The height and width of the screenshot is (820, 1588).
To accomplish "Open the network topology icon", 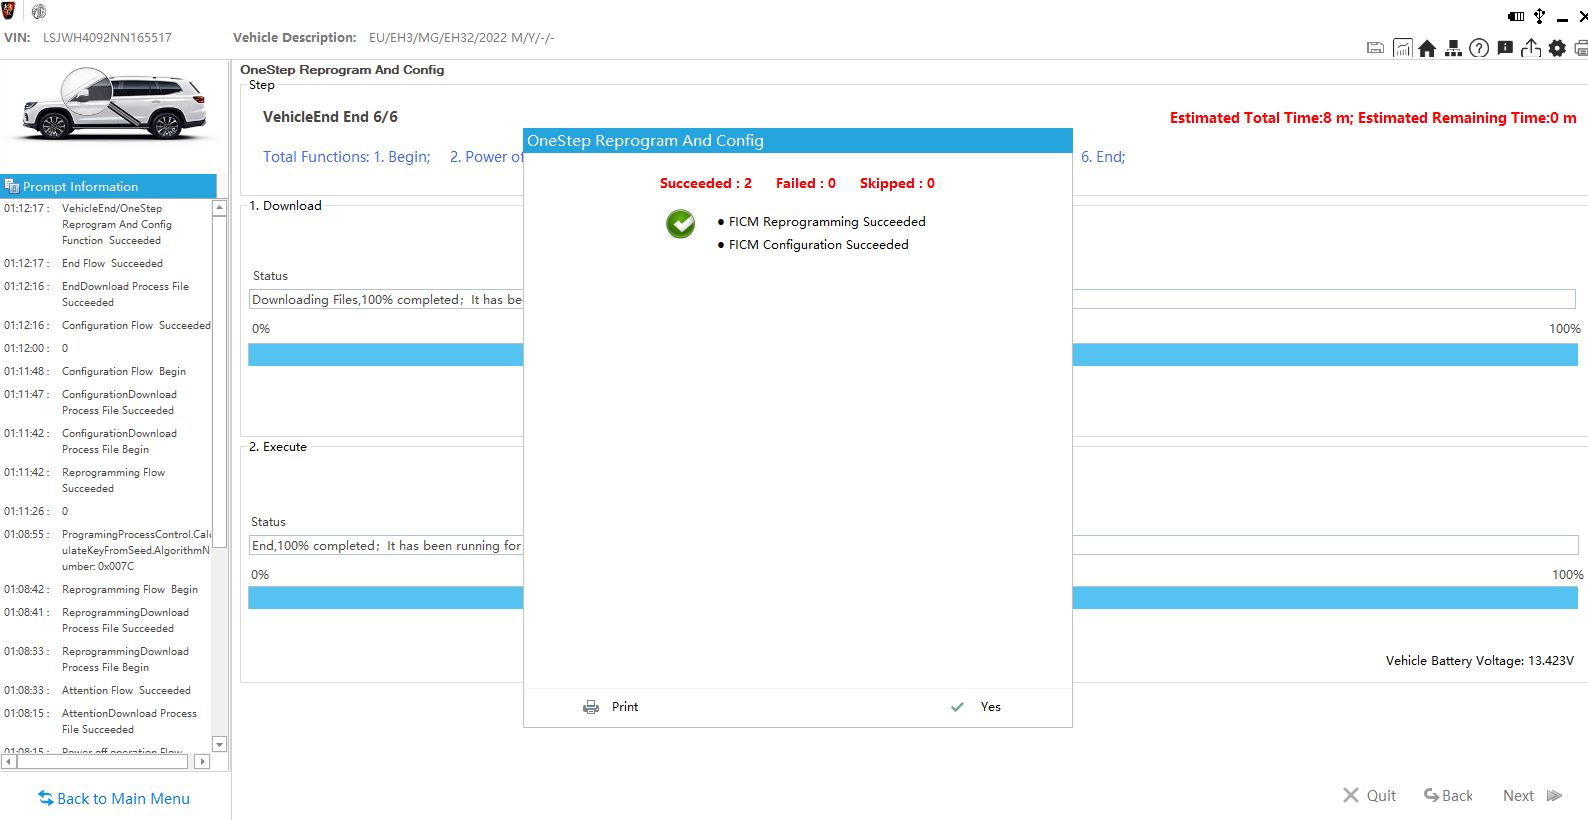I will click(x=1453, y=48).
